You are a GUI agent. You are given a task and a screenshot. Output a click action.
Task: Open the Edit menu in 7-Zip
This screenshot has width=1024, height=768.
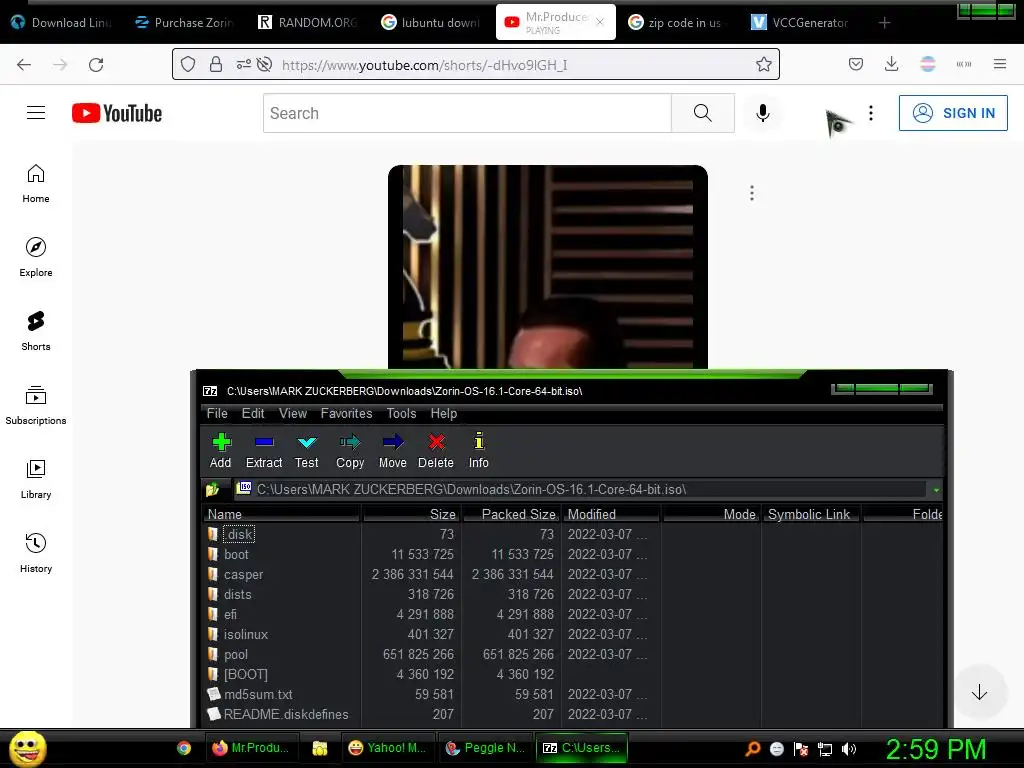(x=253, y=413)
